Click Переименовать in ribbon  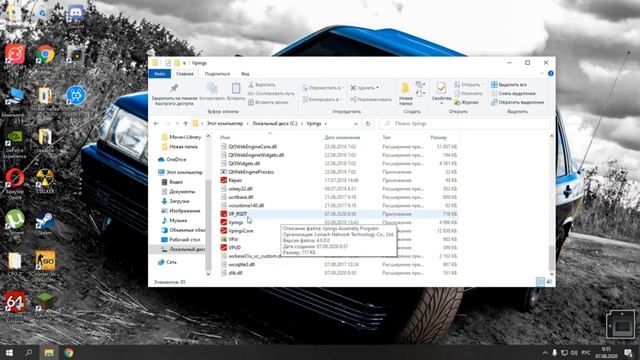coord(371,99)
